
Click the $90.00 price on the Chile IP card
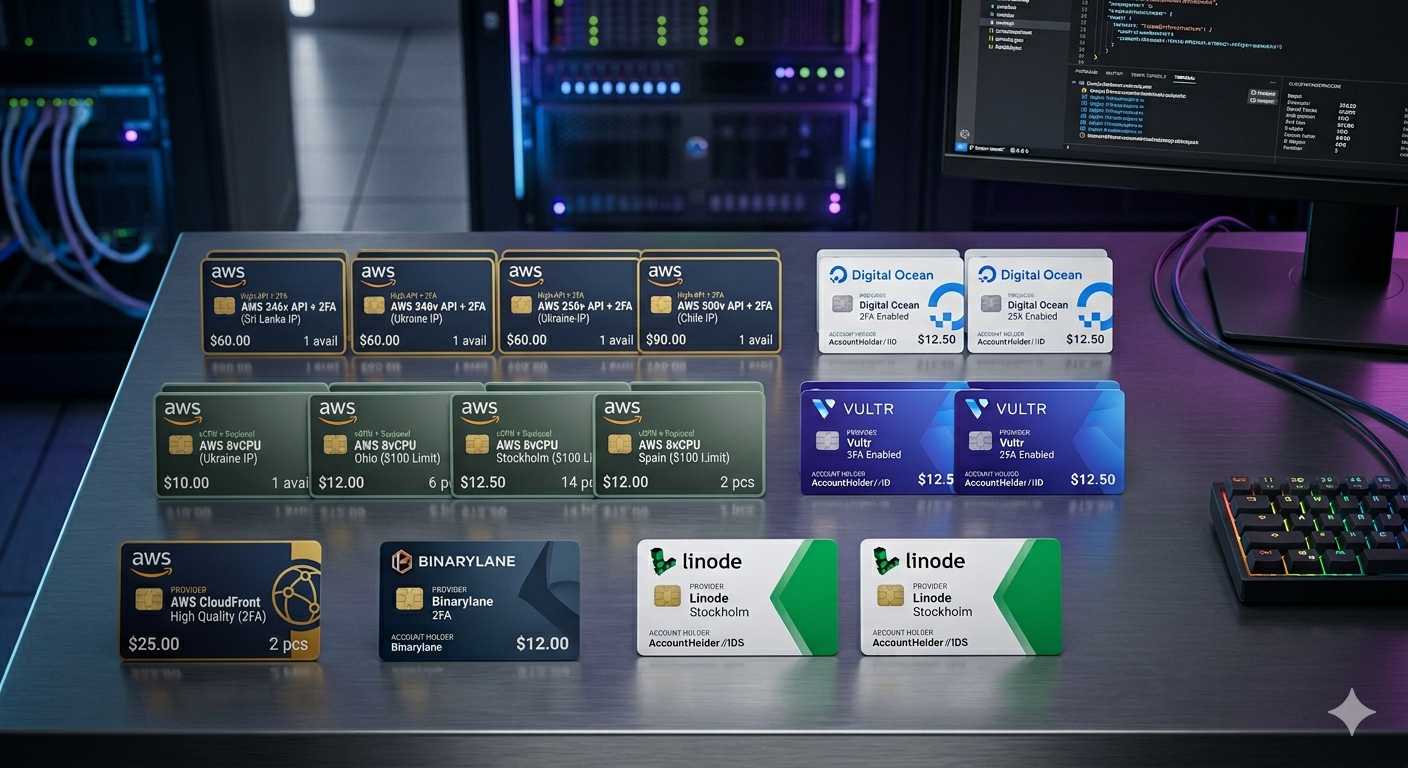tap(666, 339)
